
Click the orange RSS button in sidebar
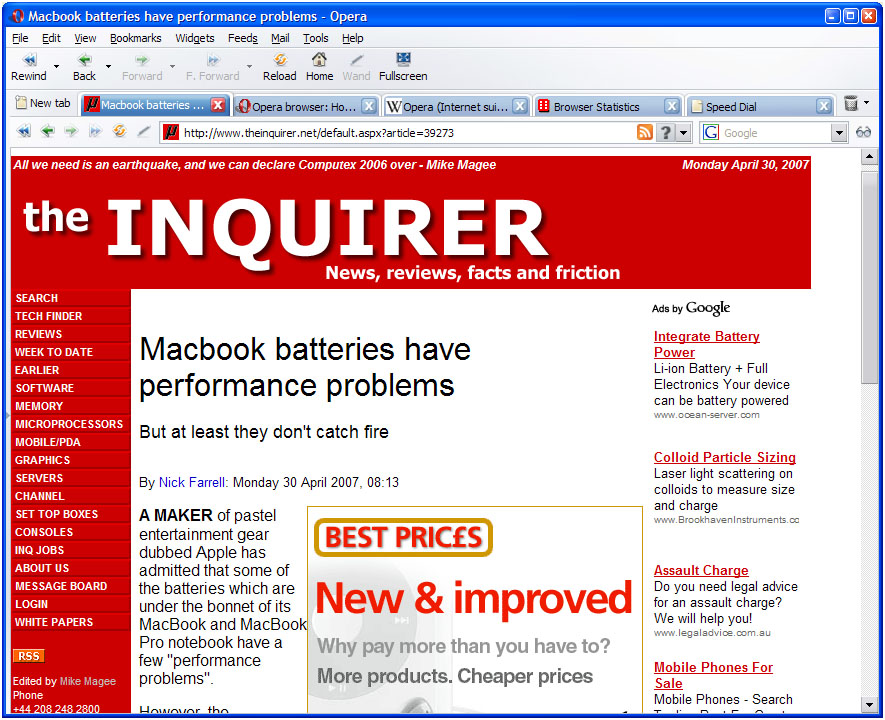[28, 656]
